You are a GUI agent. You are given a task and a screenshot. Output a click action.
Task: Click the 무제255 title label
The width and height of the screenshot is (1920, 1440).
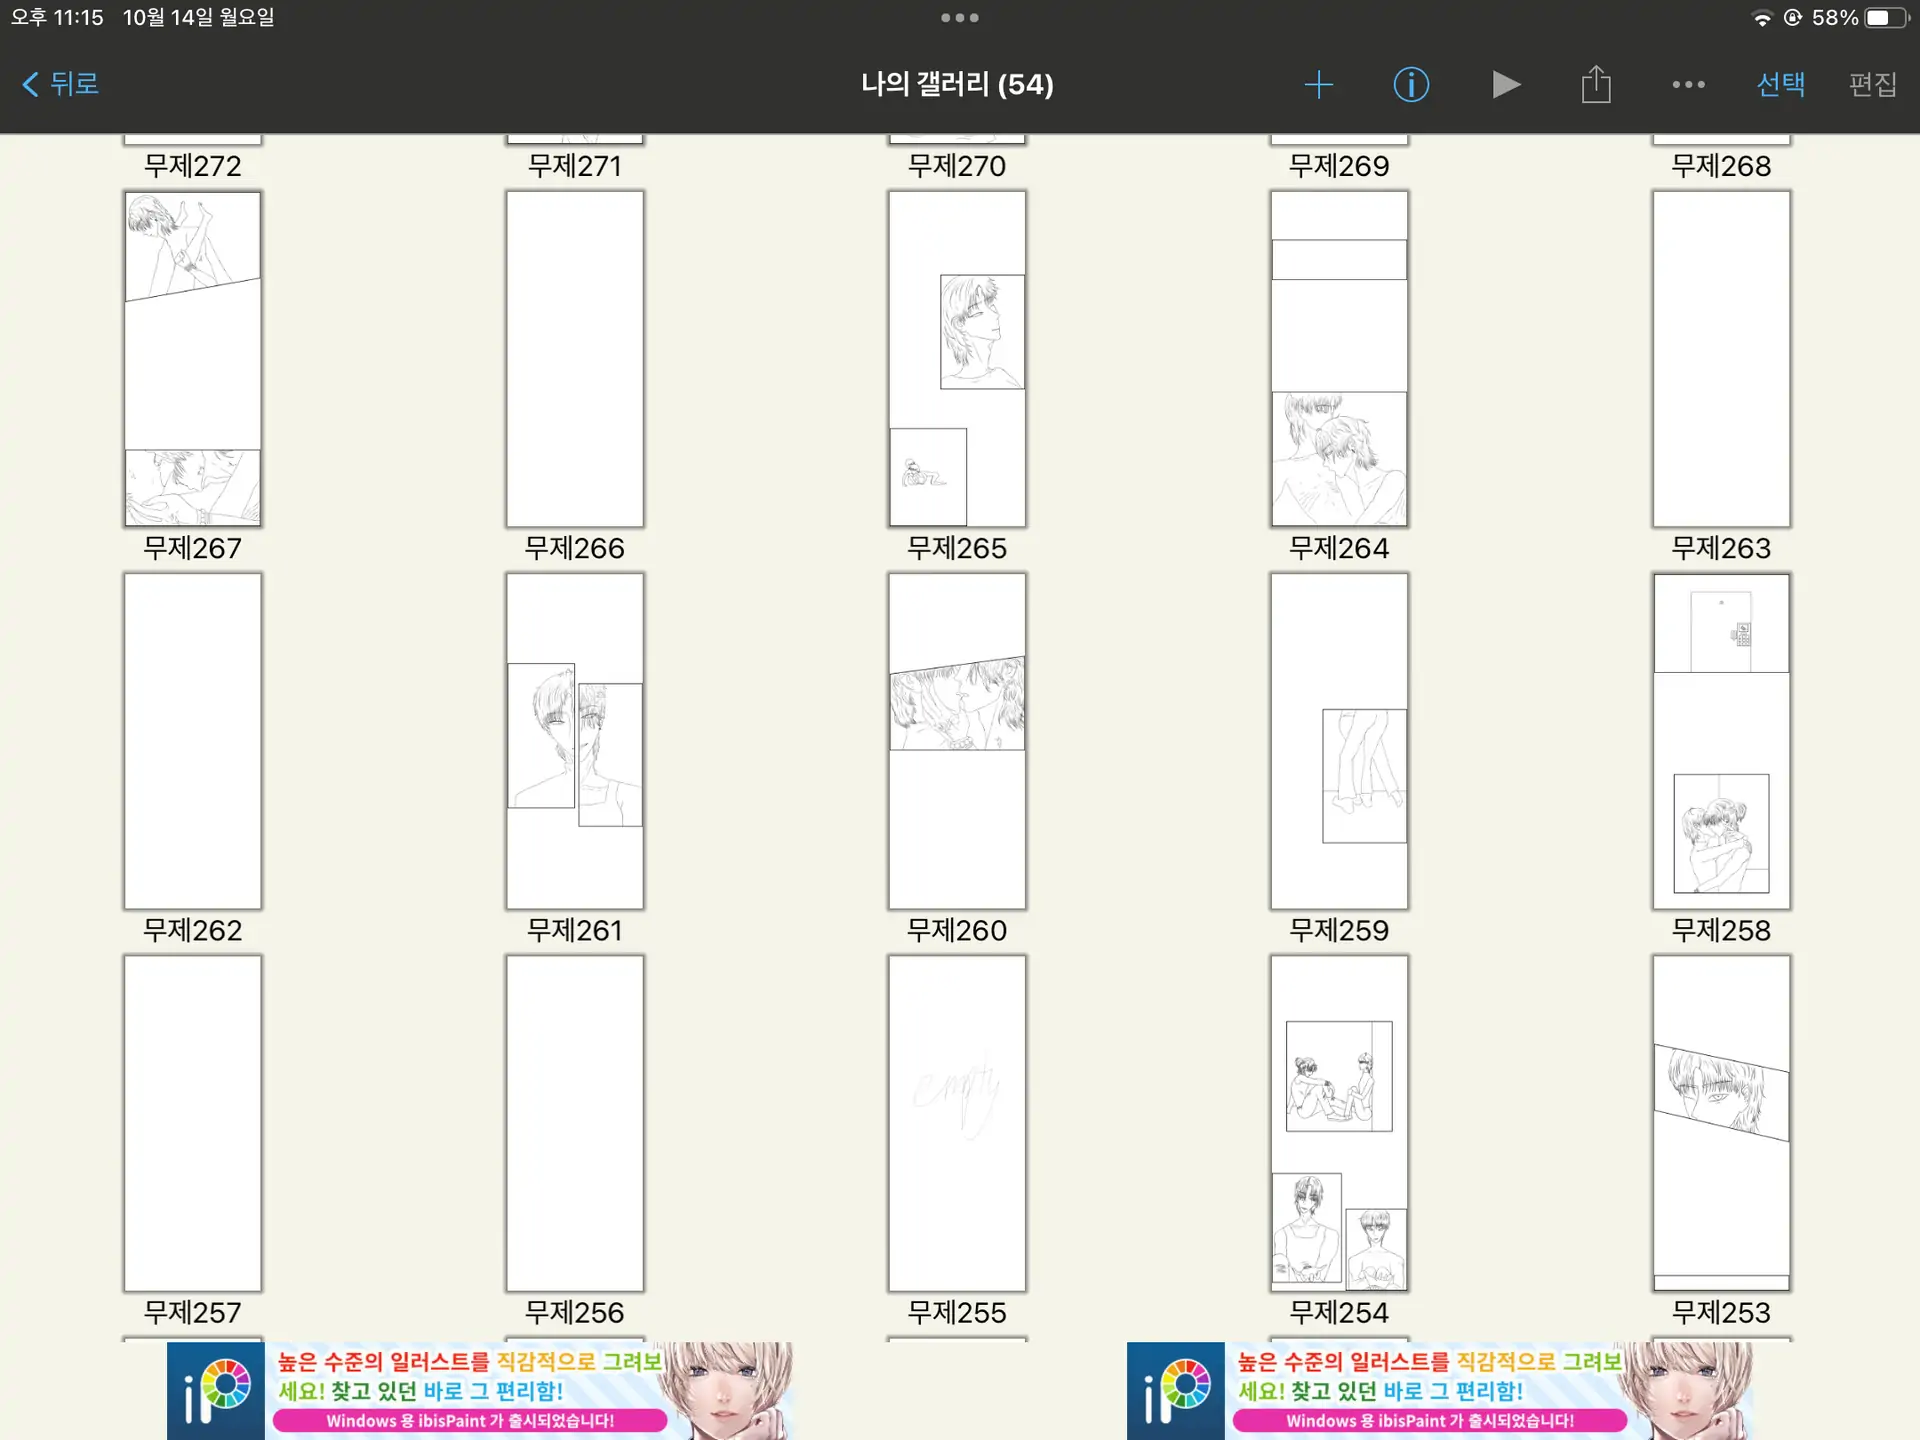click(957, 1312)
